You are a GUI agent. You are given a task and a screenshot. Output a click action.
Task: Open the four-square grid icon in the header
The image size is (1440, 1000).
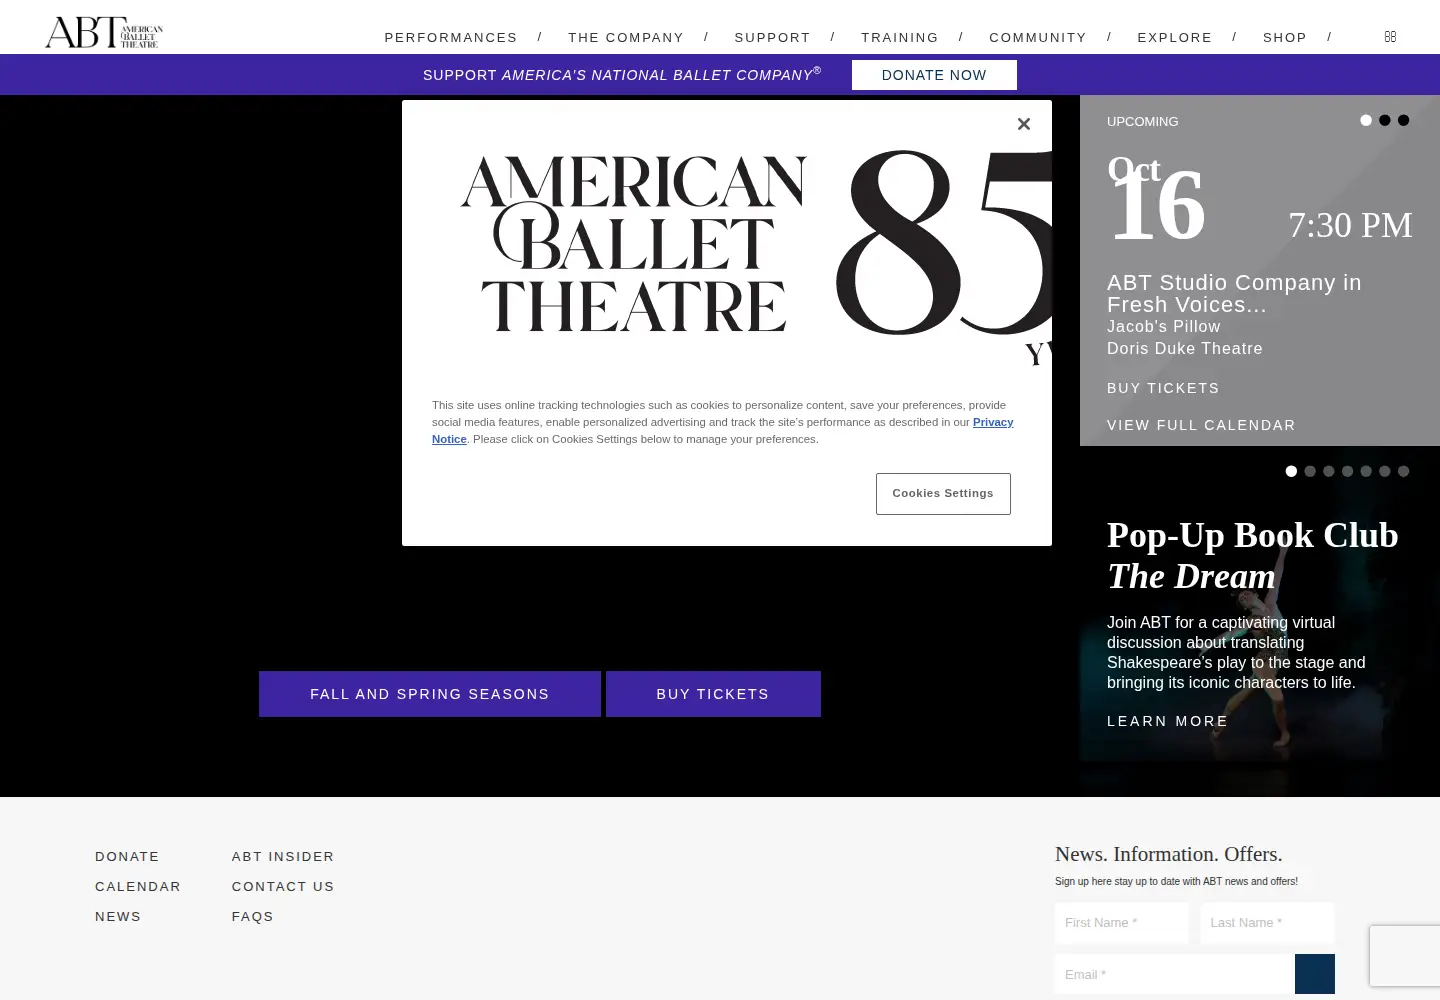(x=1390, y=37)
